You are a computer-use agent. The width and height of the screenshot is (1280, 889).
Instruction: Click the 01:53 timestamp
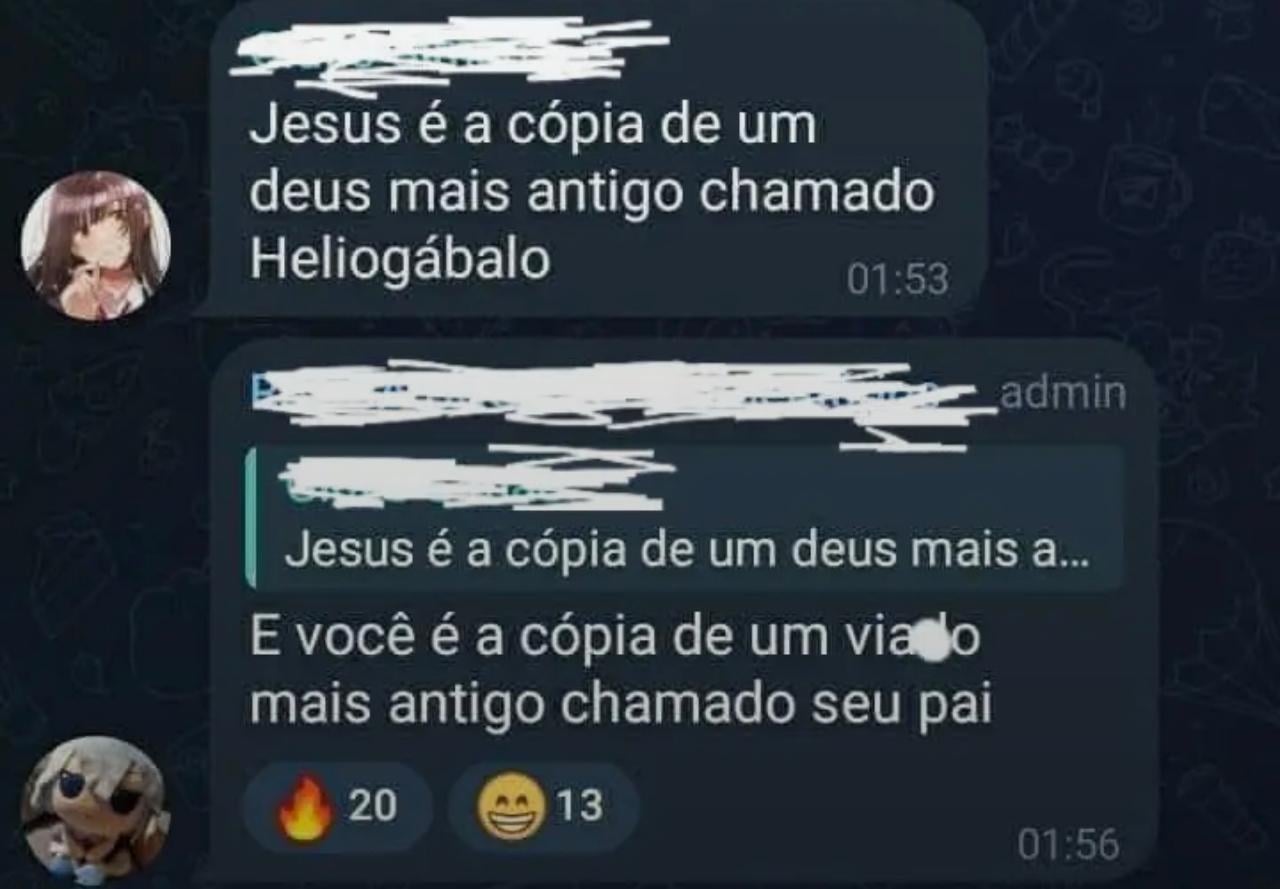click(x=897, y=280)
